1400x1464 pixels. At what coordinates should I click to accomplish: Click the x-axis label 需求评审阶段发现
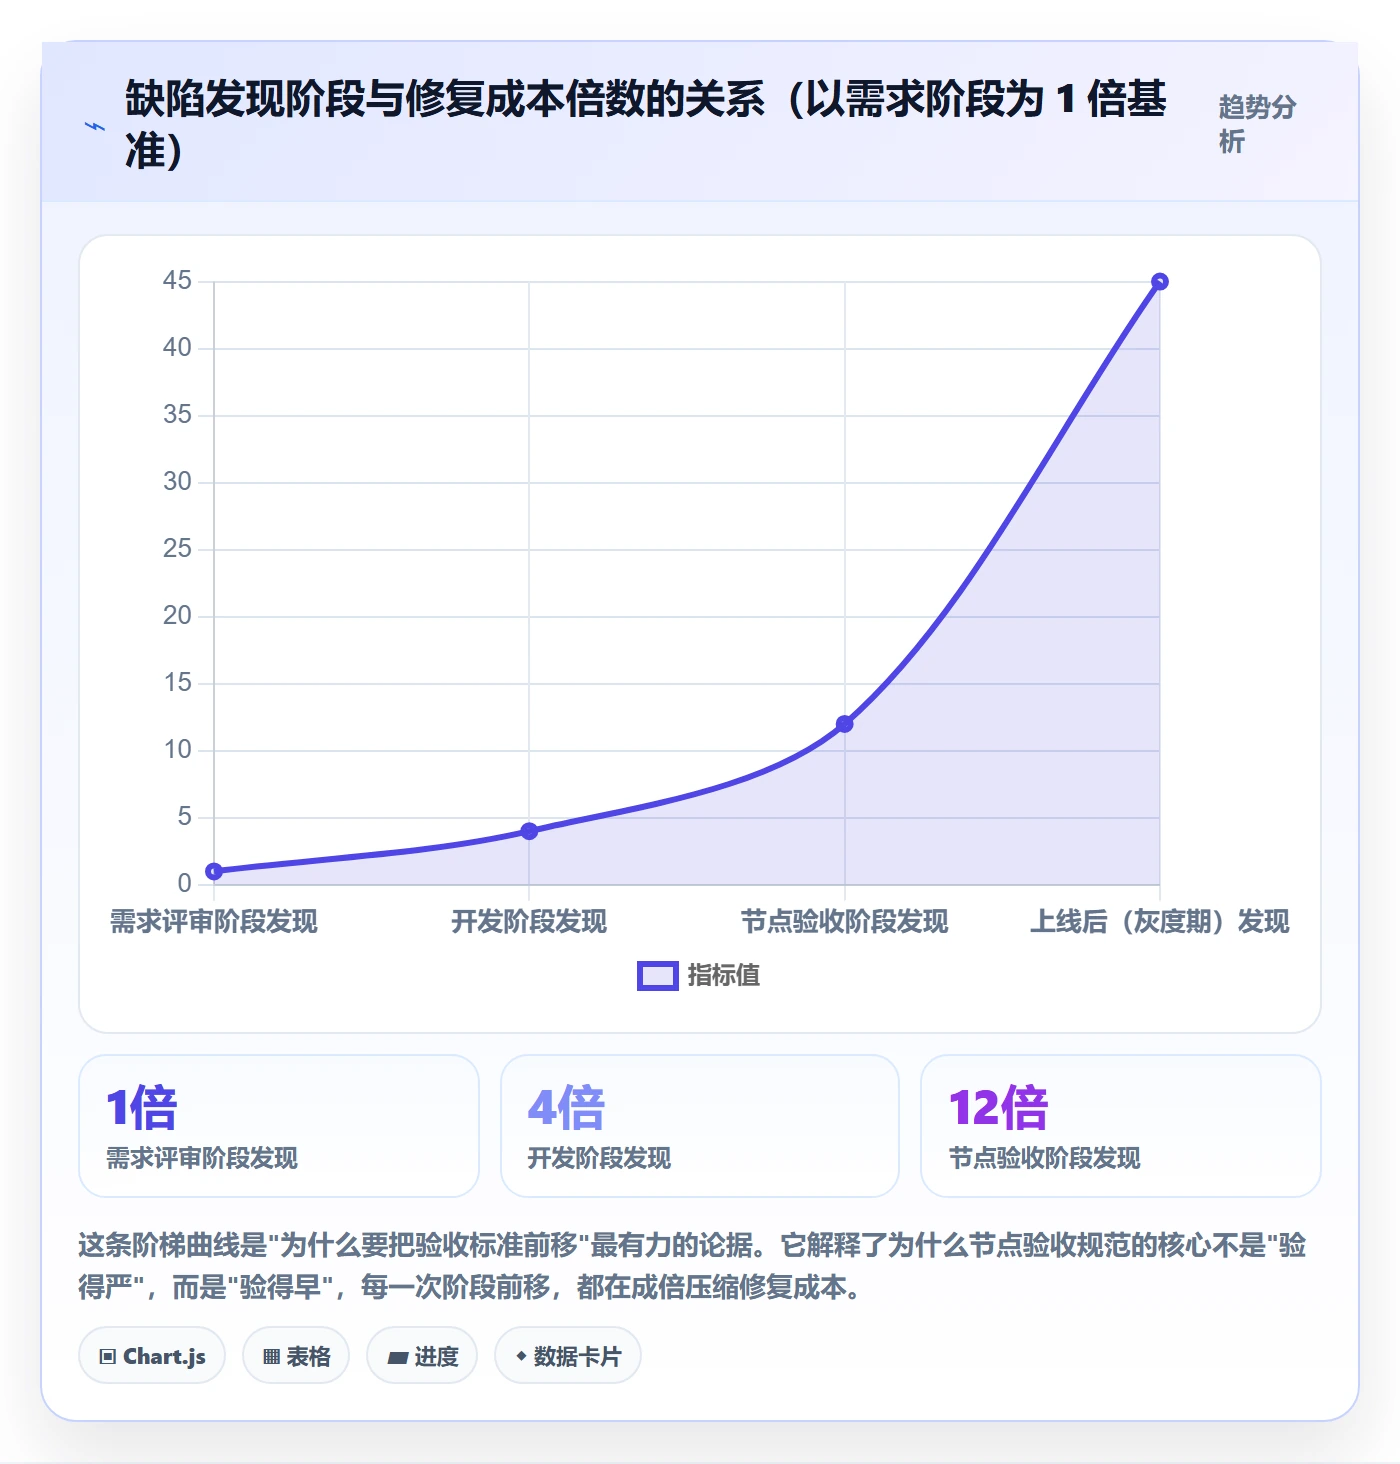214,922
